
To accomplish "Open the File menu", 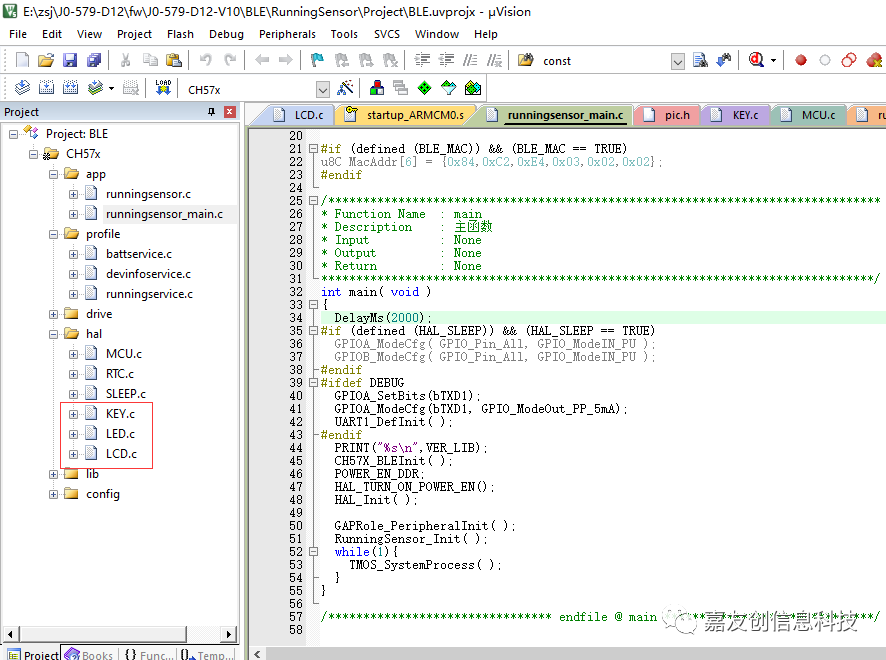I will (x=18, y=34).
